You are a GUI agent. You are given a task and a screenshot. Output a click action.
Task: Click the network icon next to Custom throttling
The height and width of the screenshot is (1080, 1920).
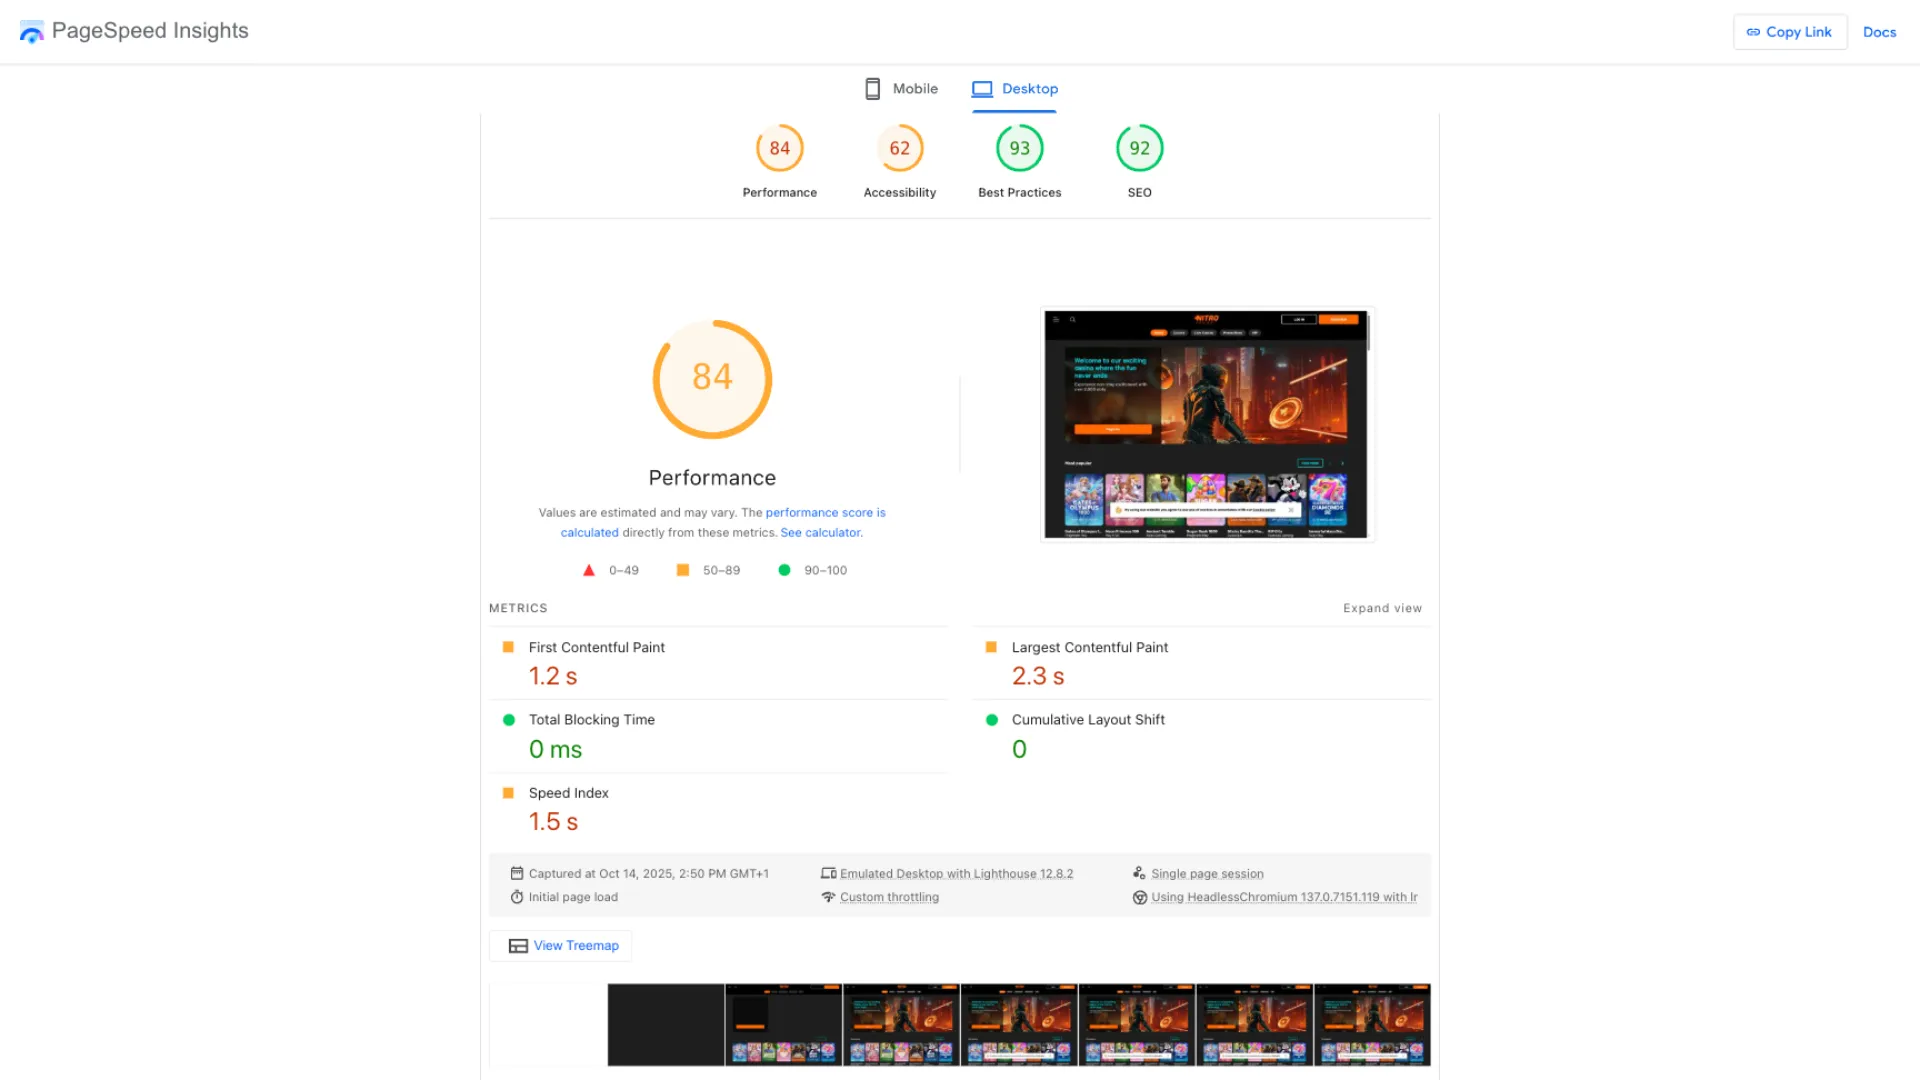pyautogui.click(x=829, y=897)
